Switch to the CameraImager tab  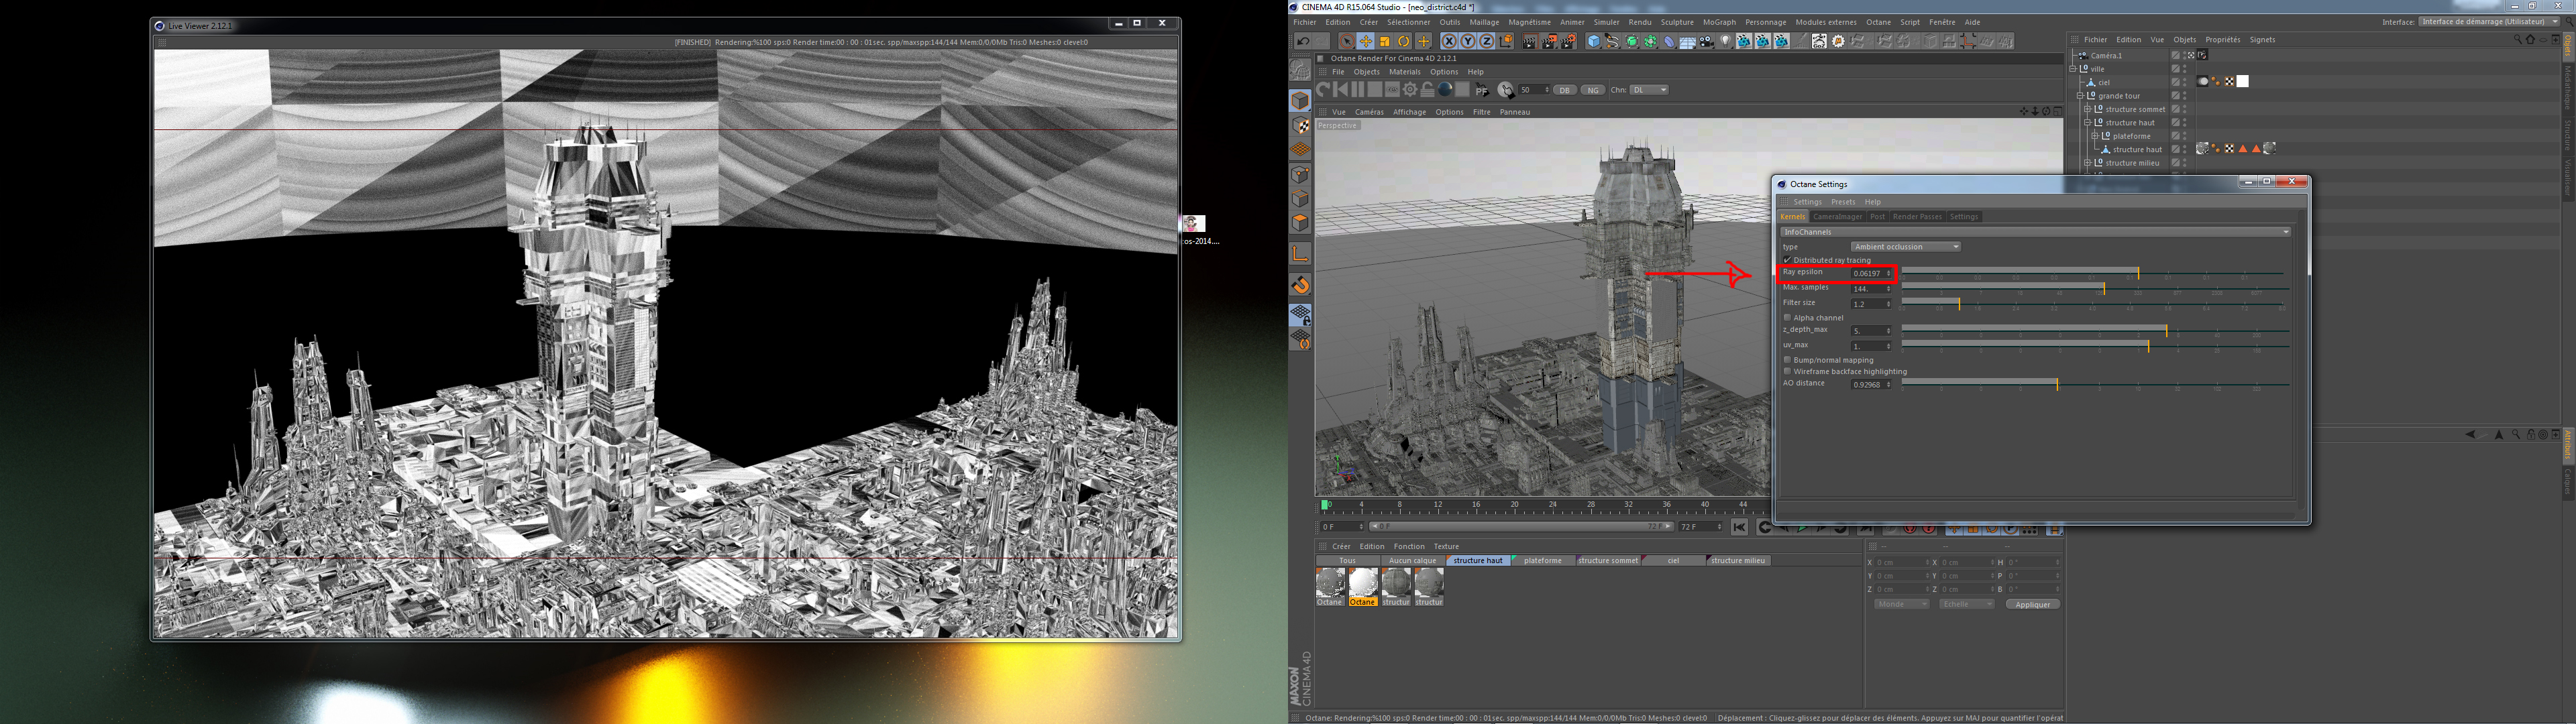pyautogui.click(x=1838, y=217)
